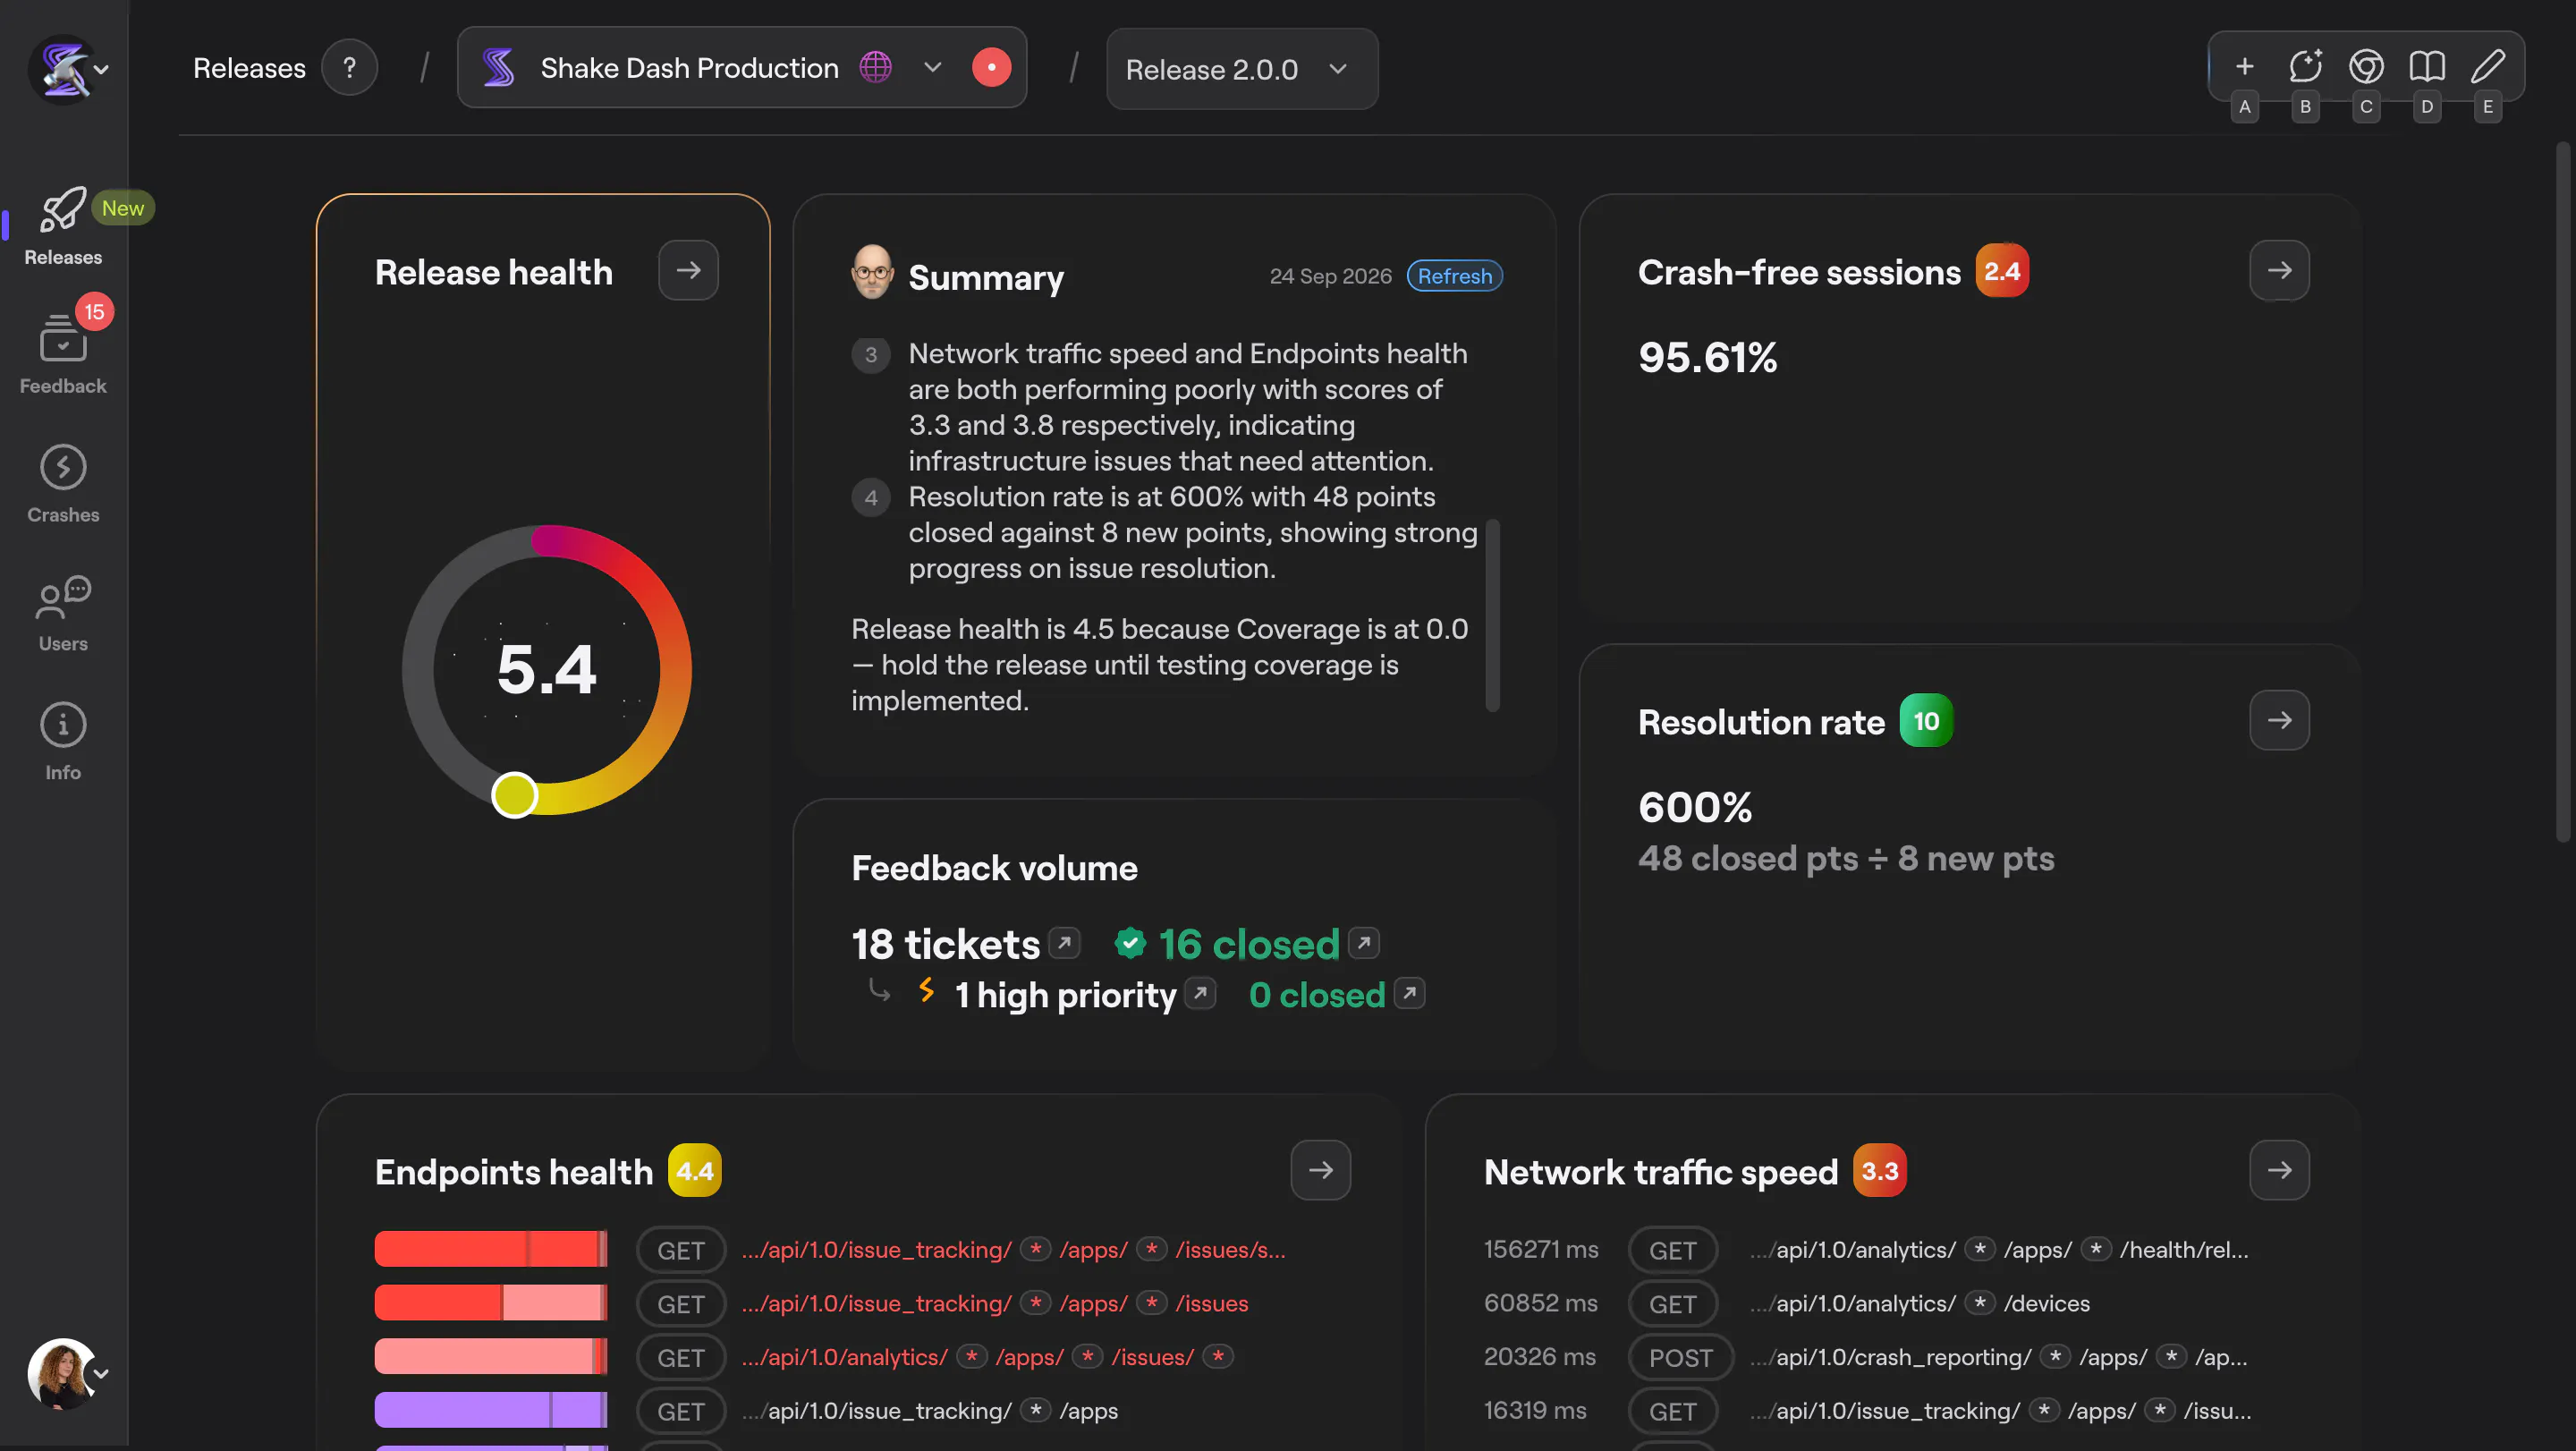This screenshot has height=1451, width=2576.
Task: Click the plus icon labeled A
Action: (2244, 66)
